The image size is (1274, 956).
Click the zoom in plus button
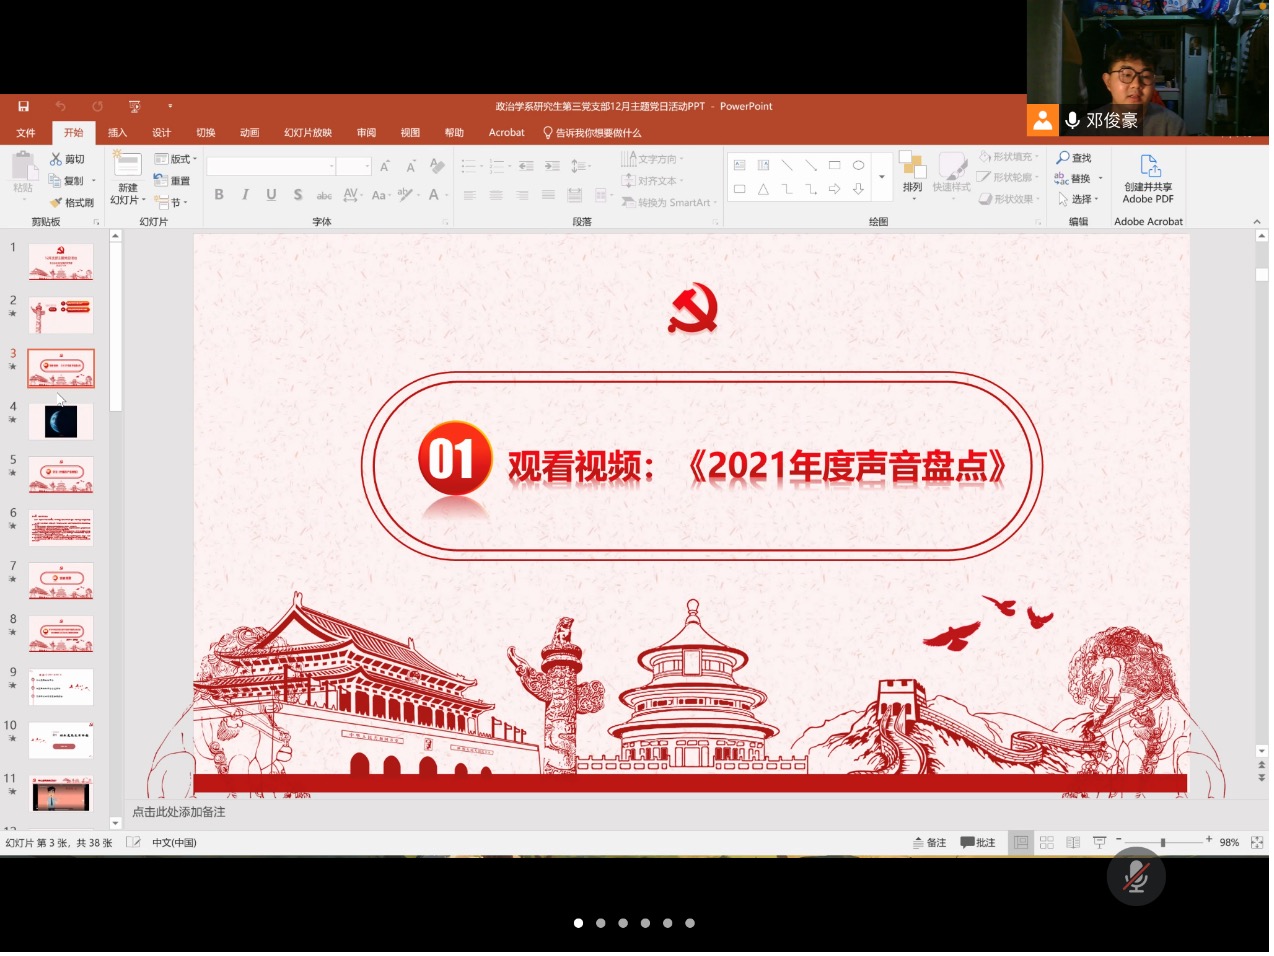tap(1208, 840)
